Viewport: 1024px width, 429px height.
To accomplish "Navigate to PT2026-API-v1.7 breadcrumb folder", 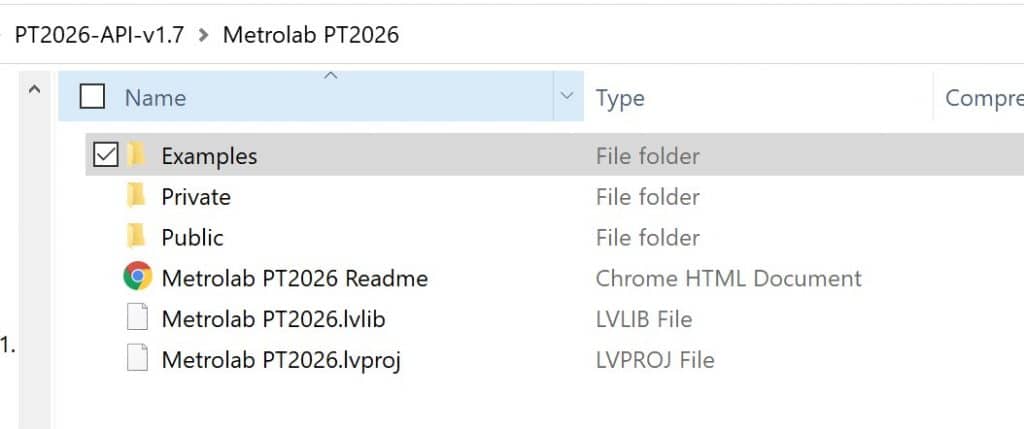I will (x=99, y=35).
